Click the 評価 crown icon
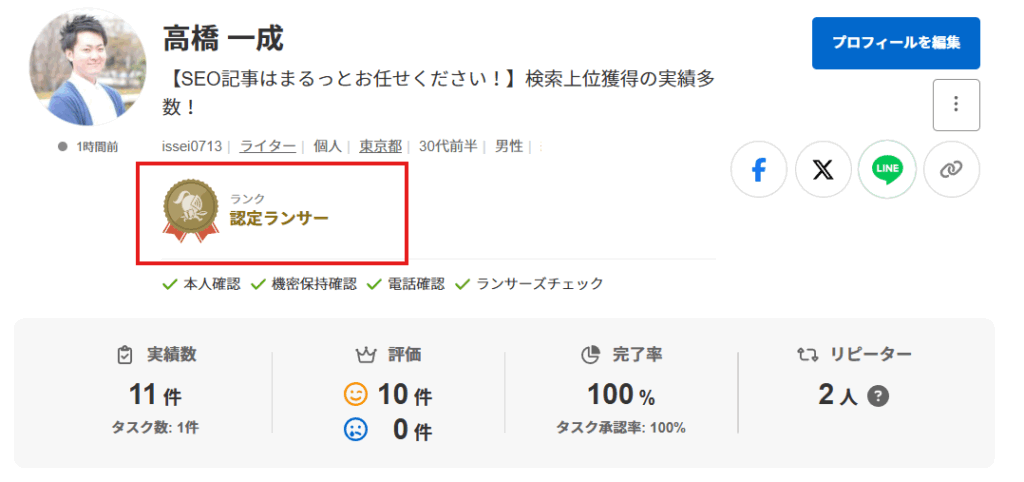Viewport: 1024px width, 482px height. [x=365, y=355]
